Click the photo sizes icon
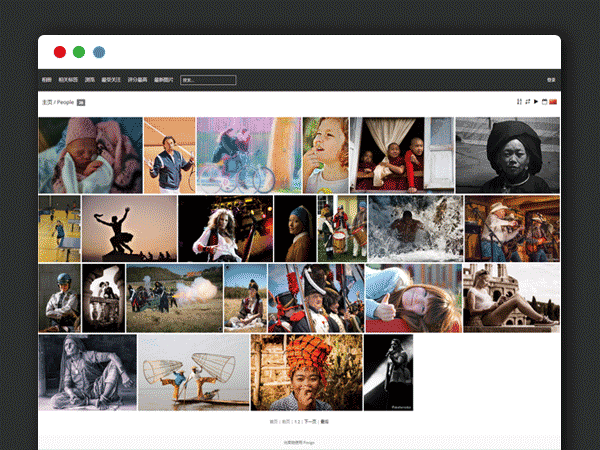Screen dimensions: 600x450 [527, 102]
